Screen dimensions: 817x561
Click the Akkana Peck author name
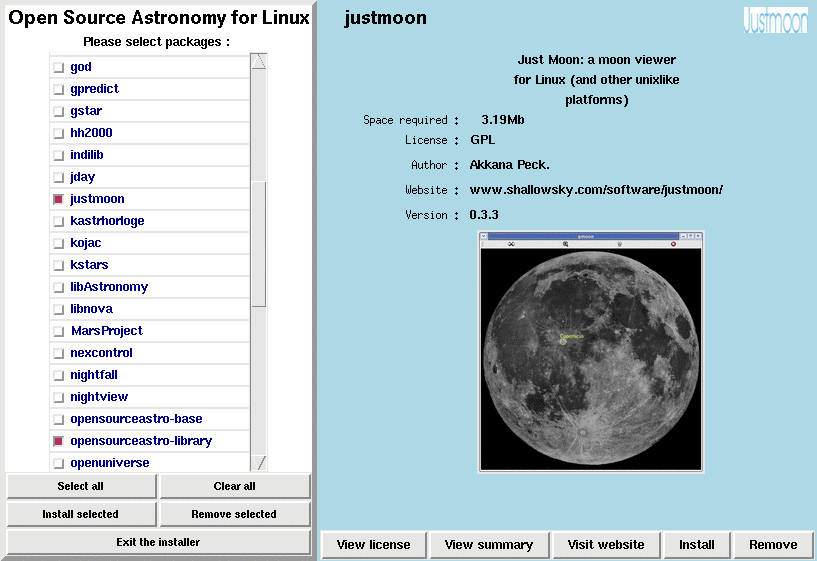pyautogui.click(x=510, y=165)
